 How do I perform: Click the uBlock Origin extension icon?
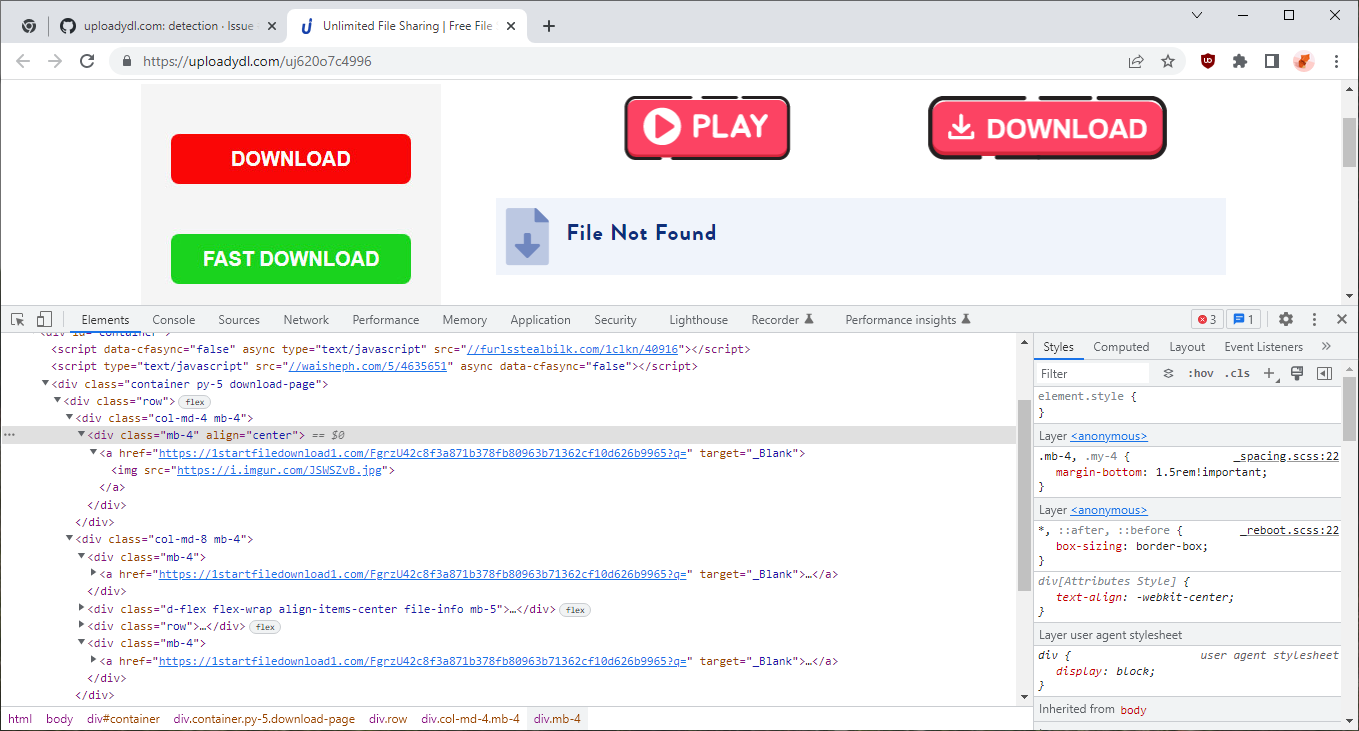point(1207,60)
